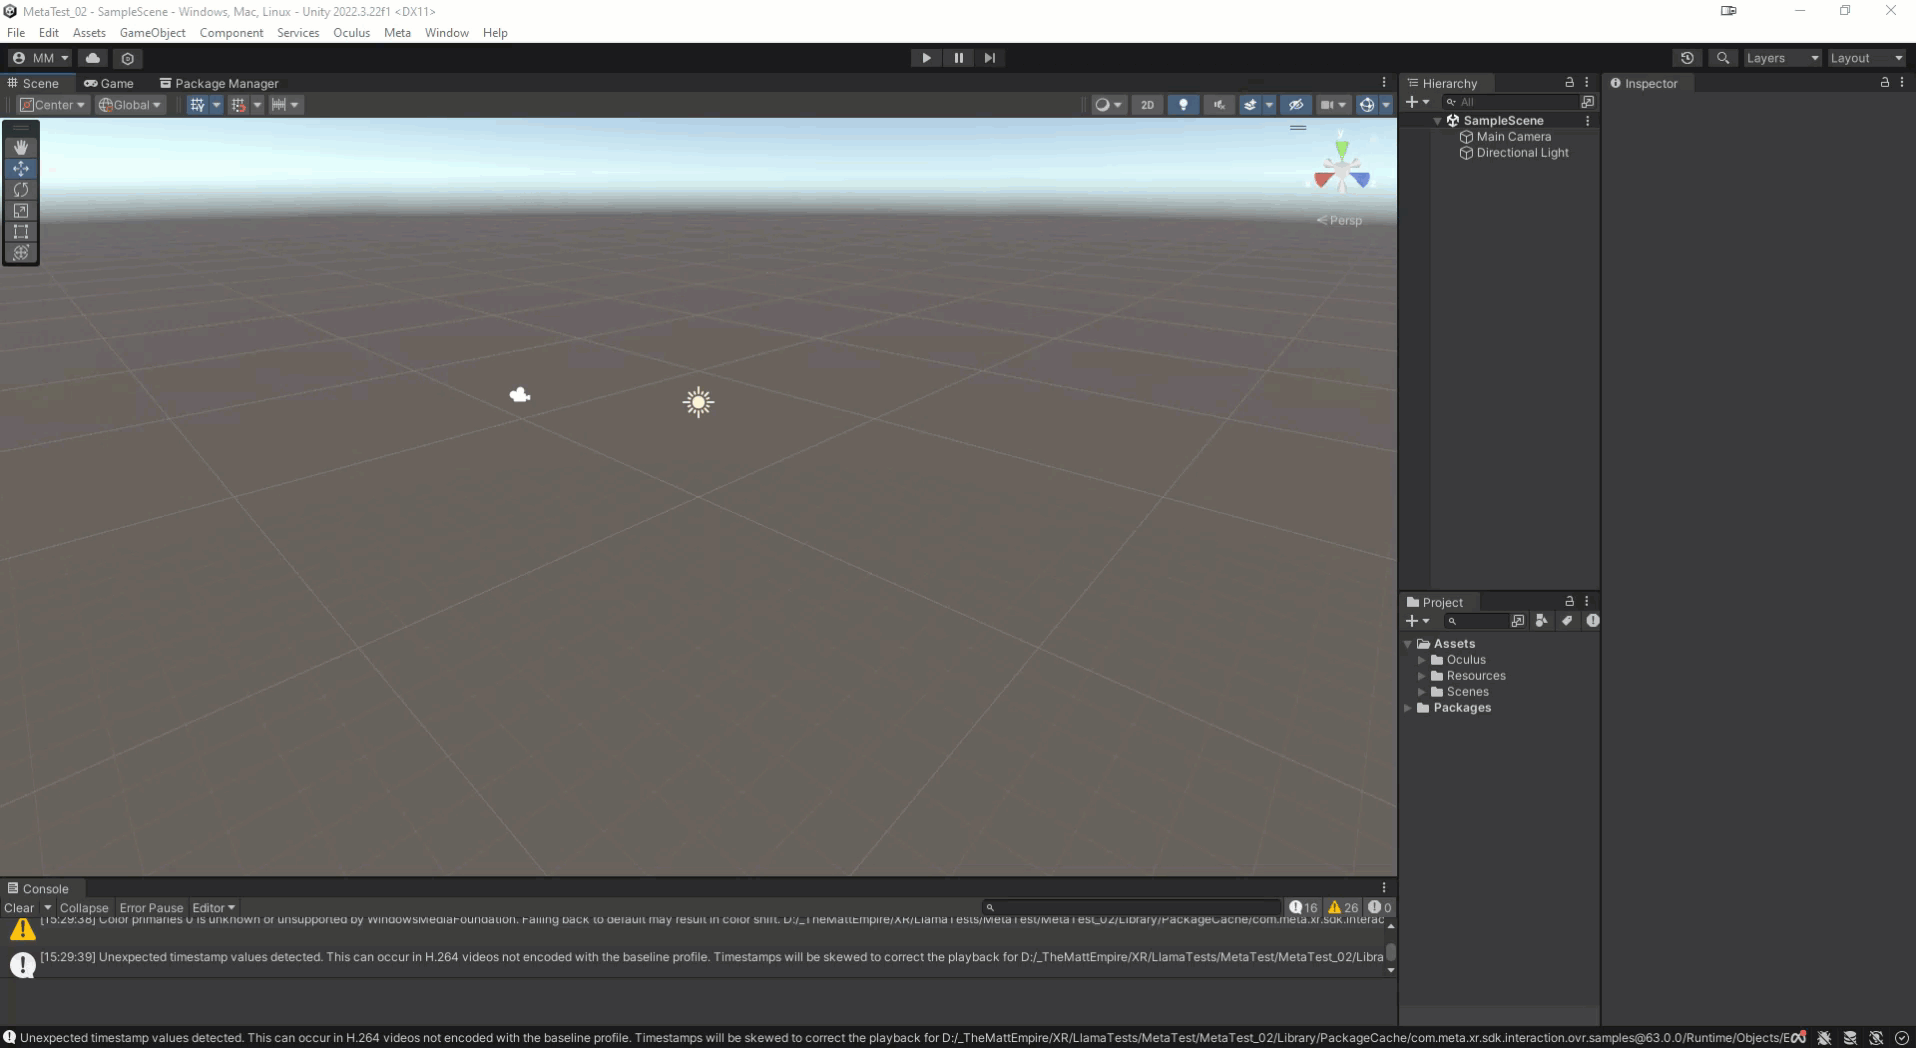Image resolution: width=1916 pixels, height=1048 pixels.
Task: Toggle Collapse in the Console
Action: pos(84,908)
